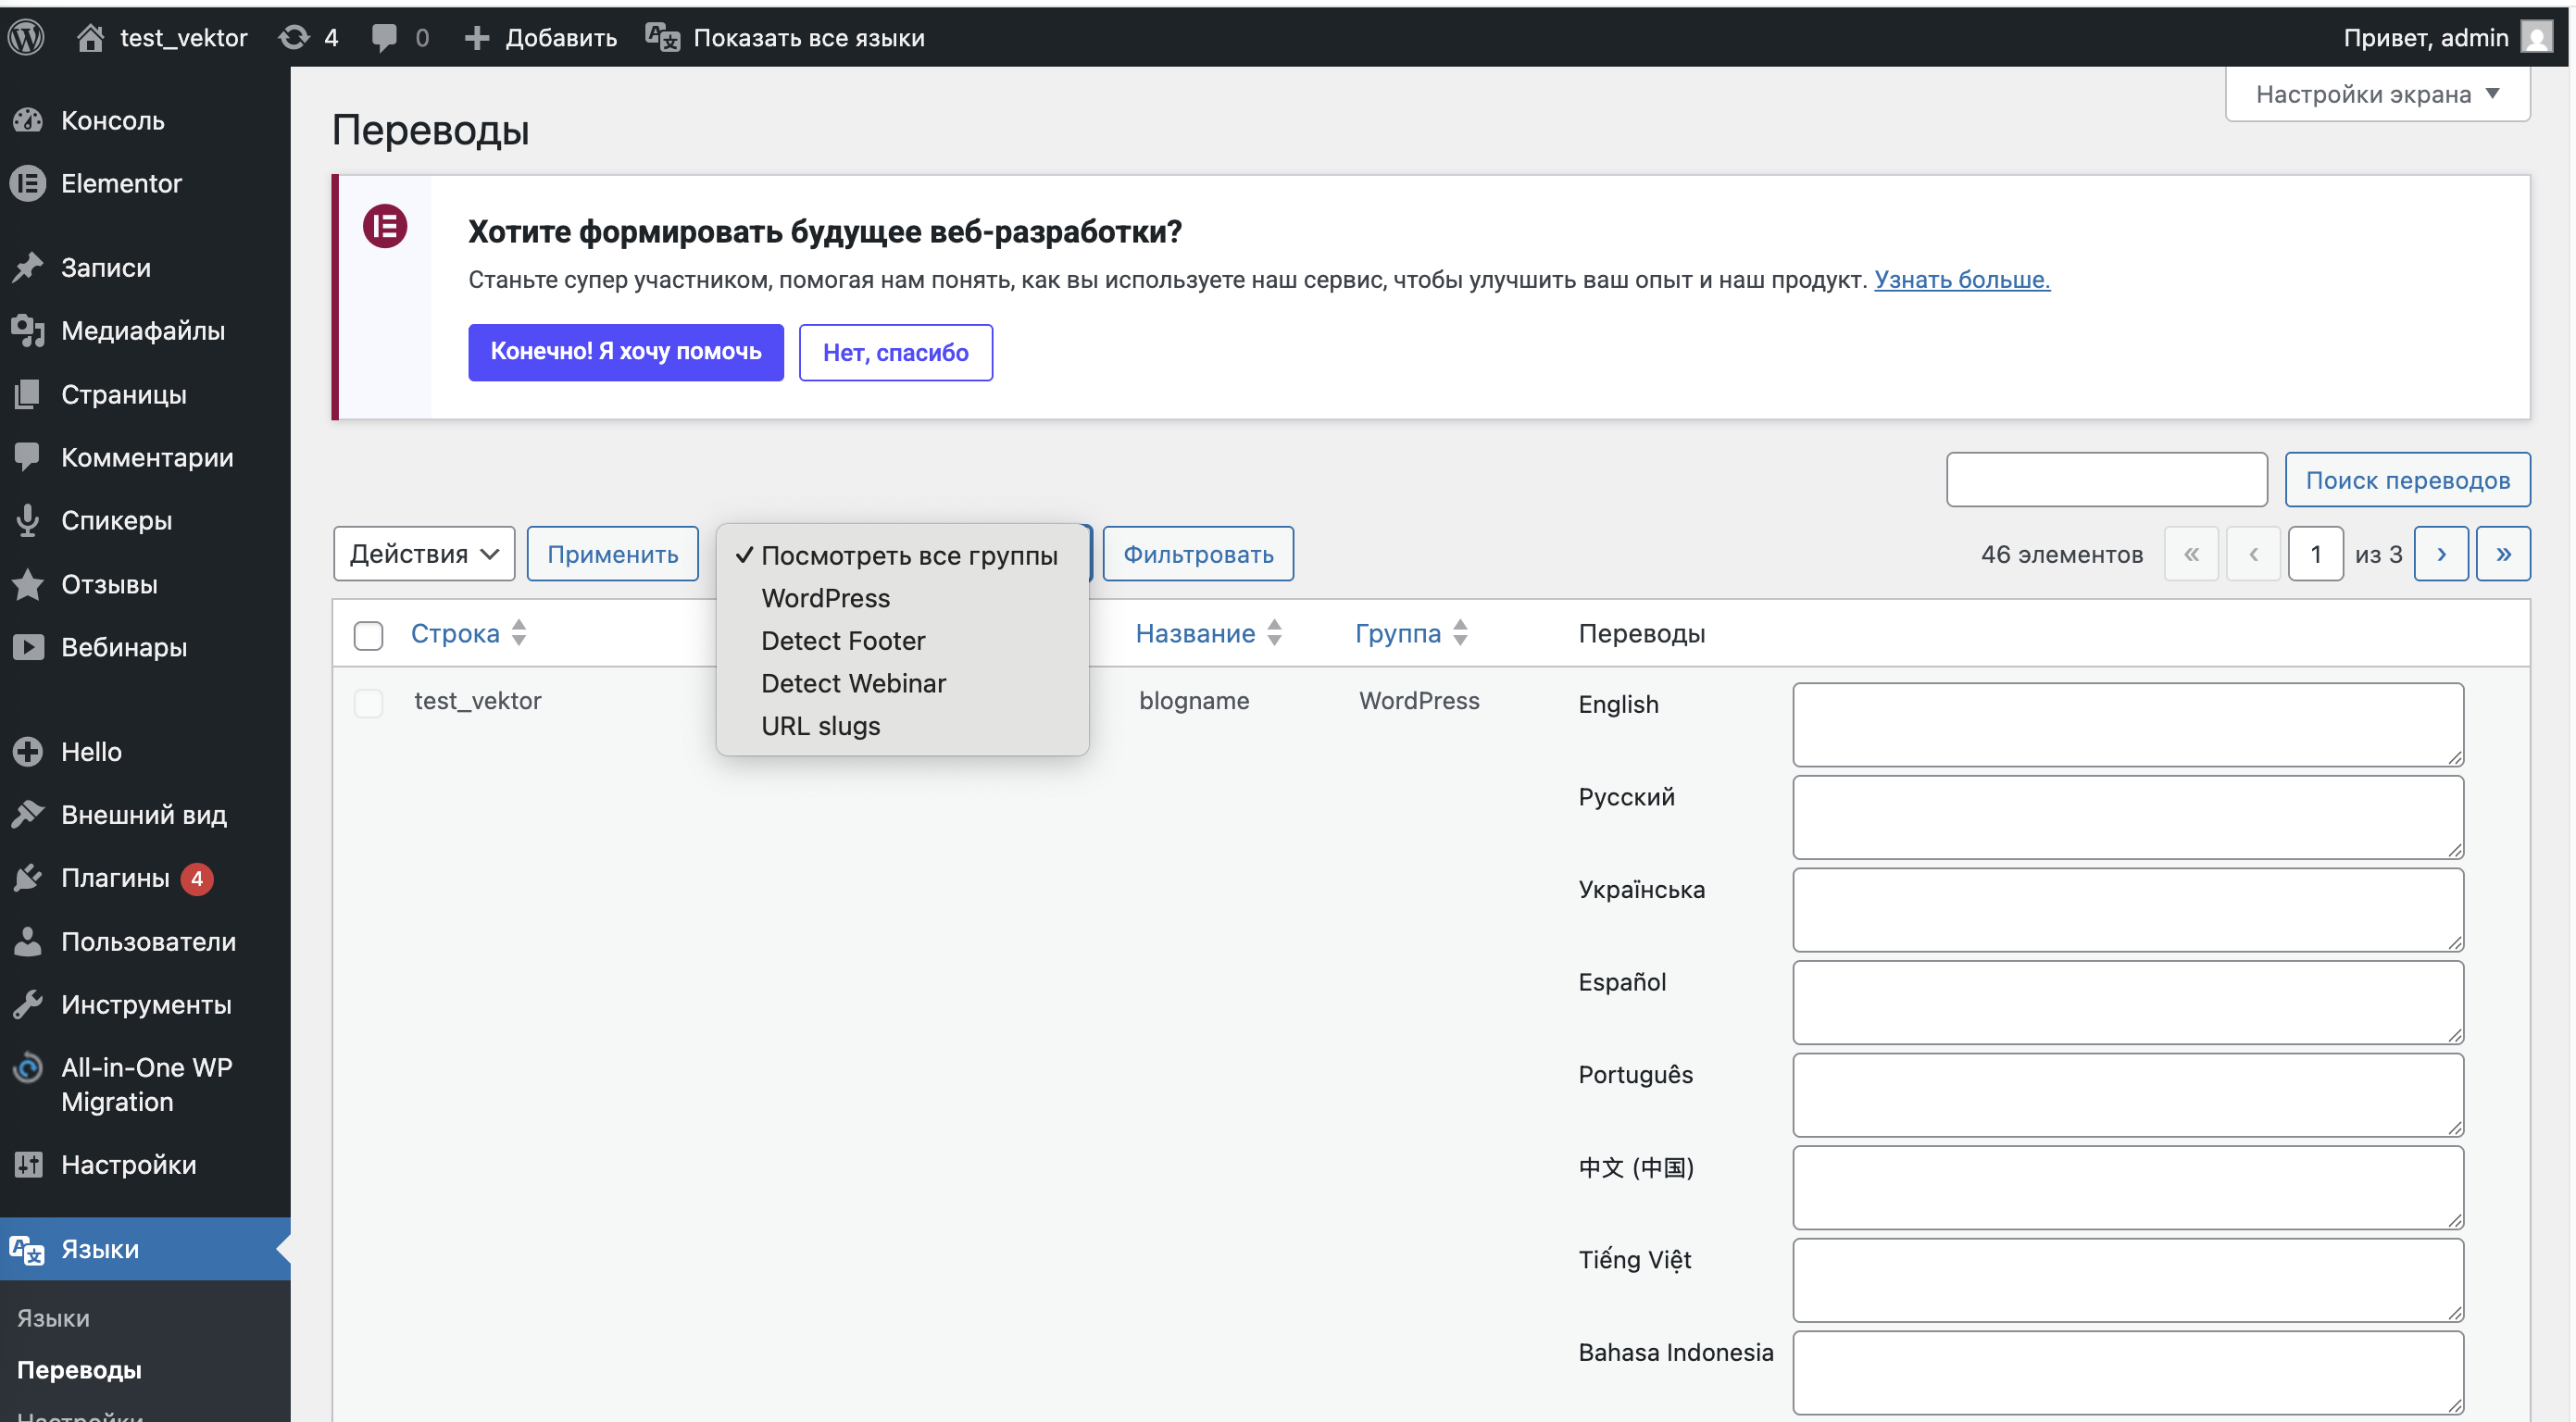The width and height of the screenshot is (2576, 1422).
Task: Click the Фильтровать button
Action: 1197,554
